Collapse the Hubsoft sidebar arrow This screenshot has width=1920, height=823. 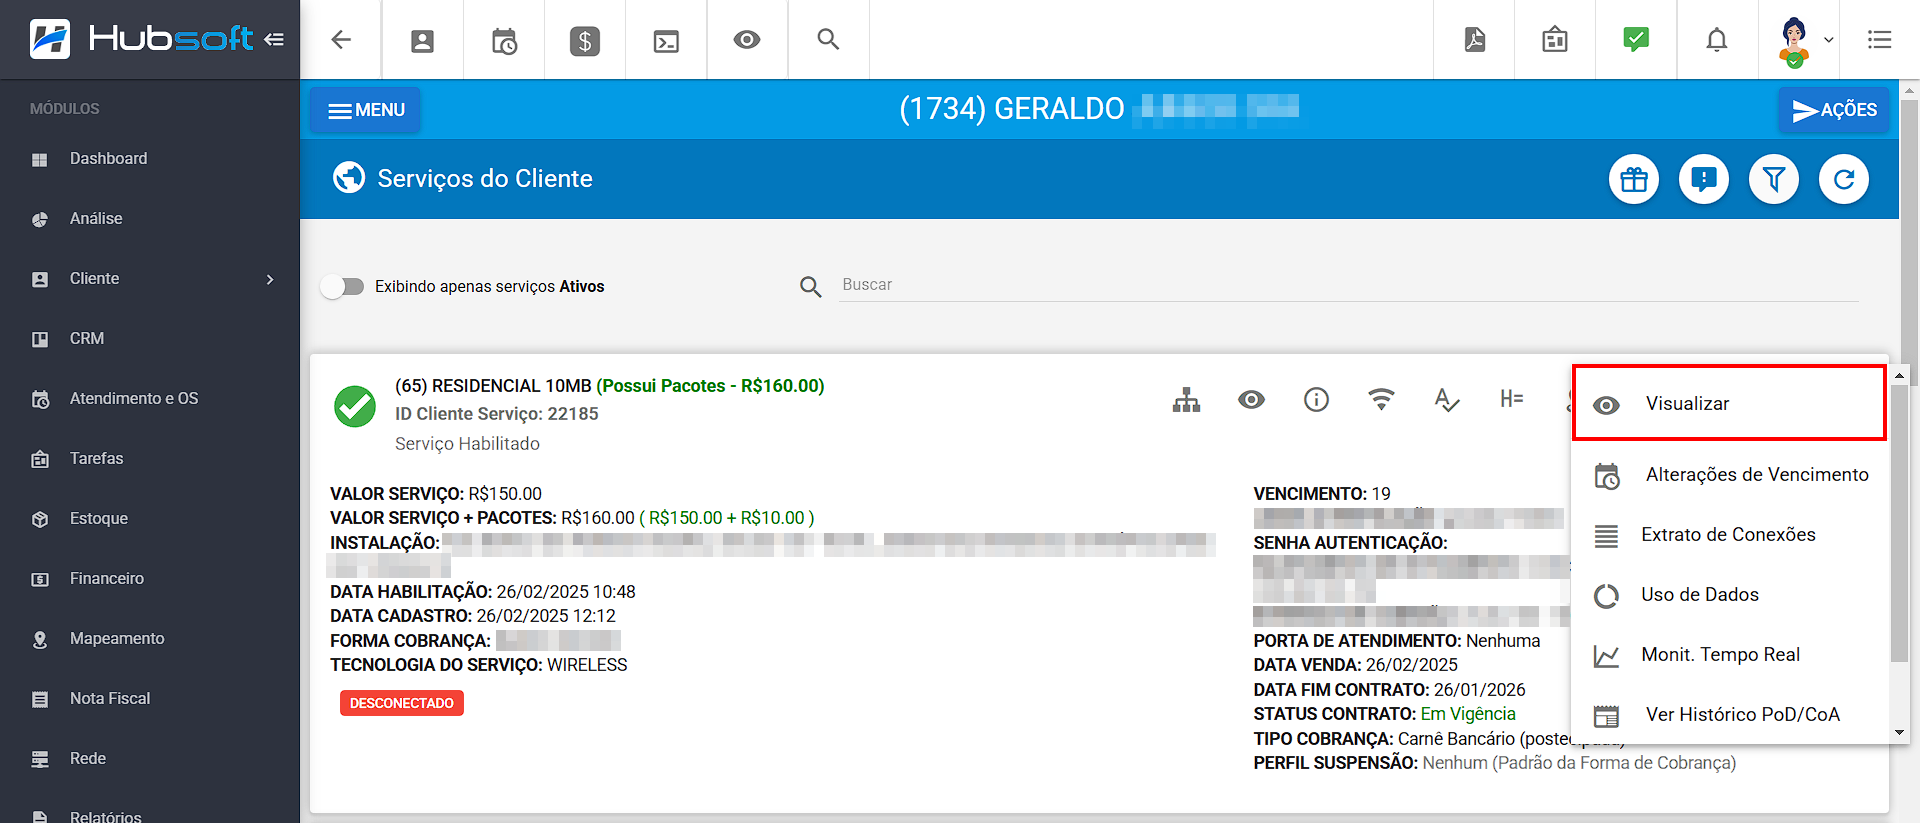point(274,39)
